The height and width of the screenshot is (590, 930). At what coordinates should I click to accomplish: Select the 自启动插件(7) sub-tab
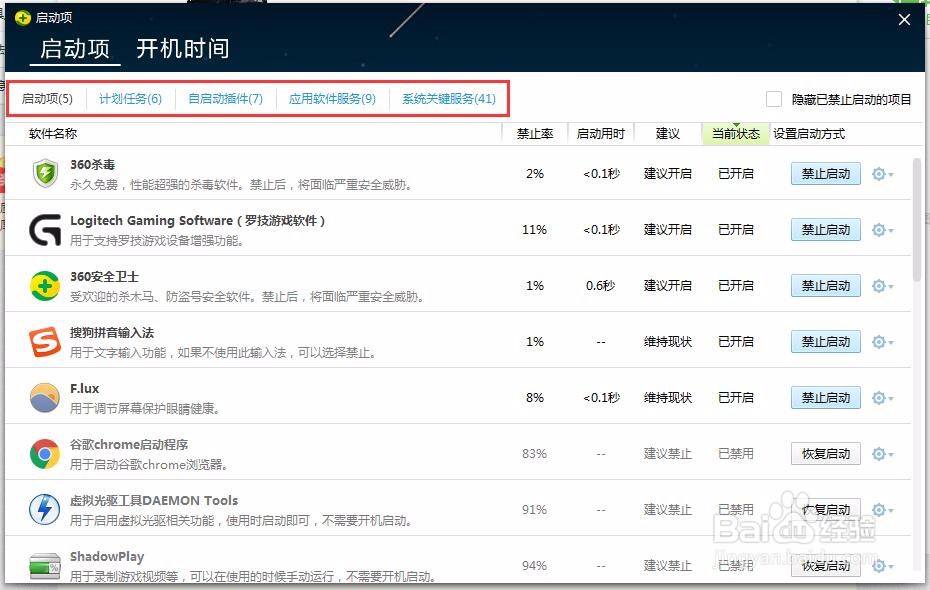click(x=225, y=98)
